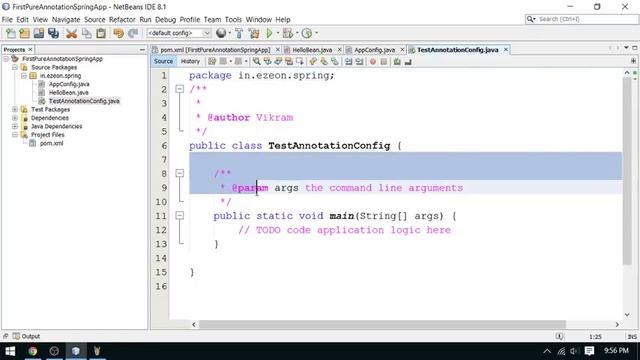
Task: Open the Debug Project dropdown arrow
Action: (x=297, y=33)
